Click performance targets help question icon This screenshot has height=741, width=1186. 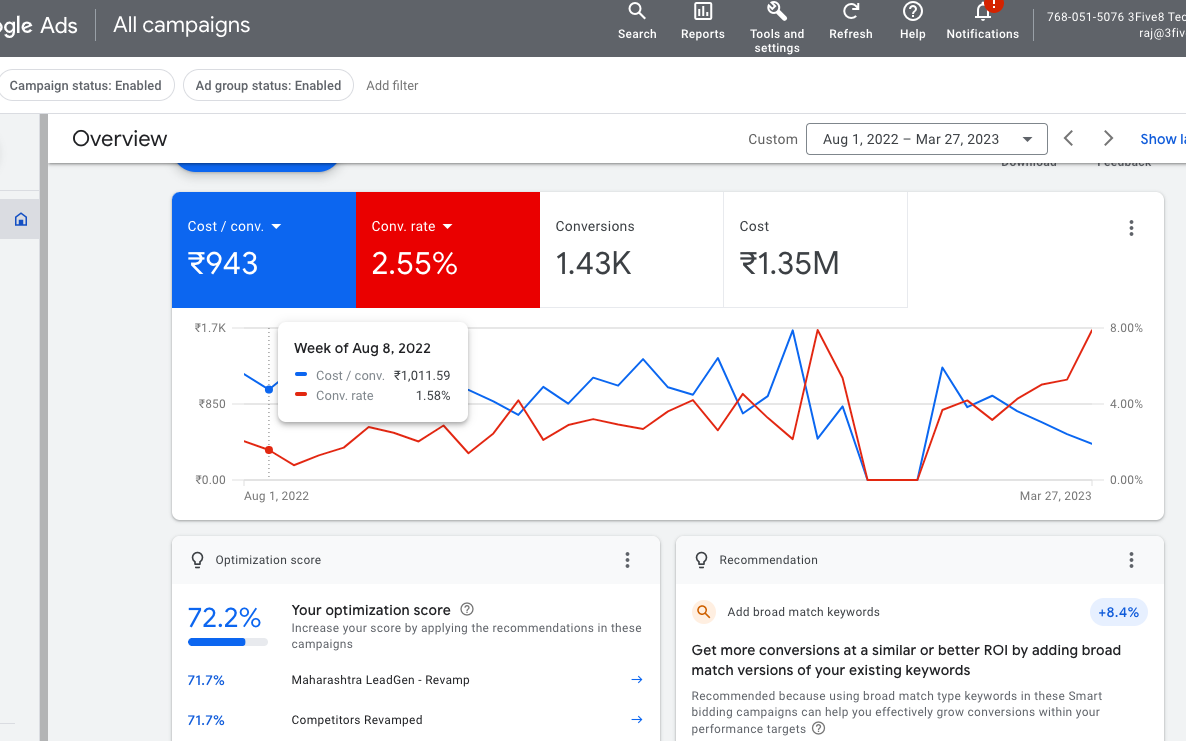[818, 728]
